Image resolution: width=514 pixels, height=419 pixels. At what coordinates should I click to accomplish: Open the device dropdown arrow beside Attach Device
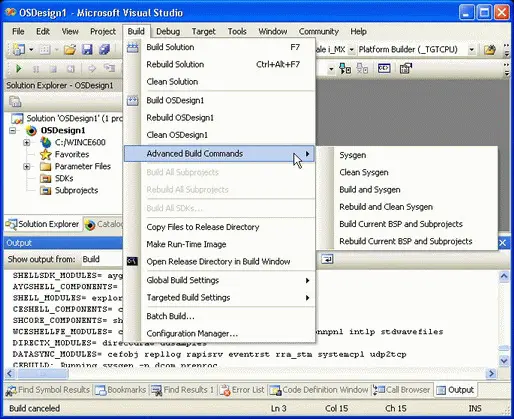(331, 69)
